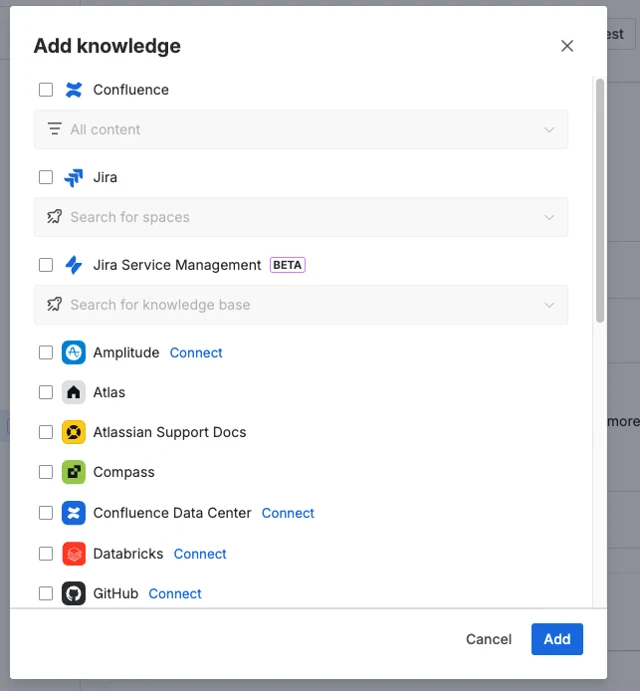The image size is (640, 691).
Task: Click the Cancel button
Action: click(x=489, y=639)
